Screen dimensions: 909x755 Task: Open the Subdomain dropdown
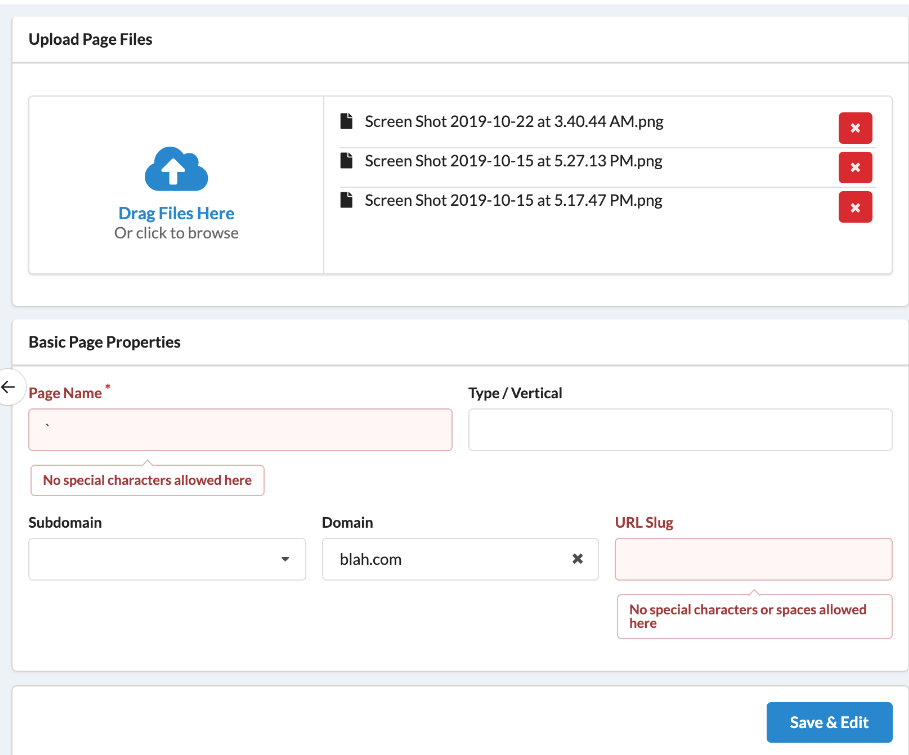click(x=167, y=559)
